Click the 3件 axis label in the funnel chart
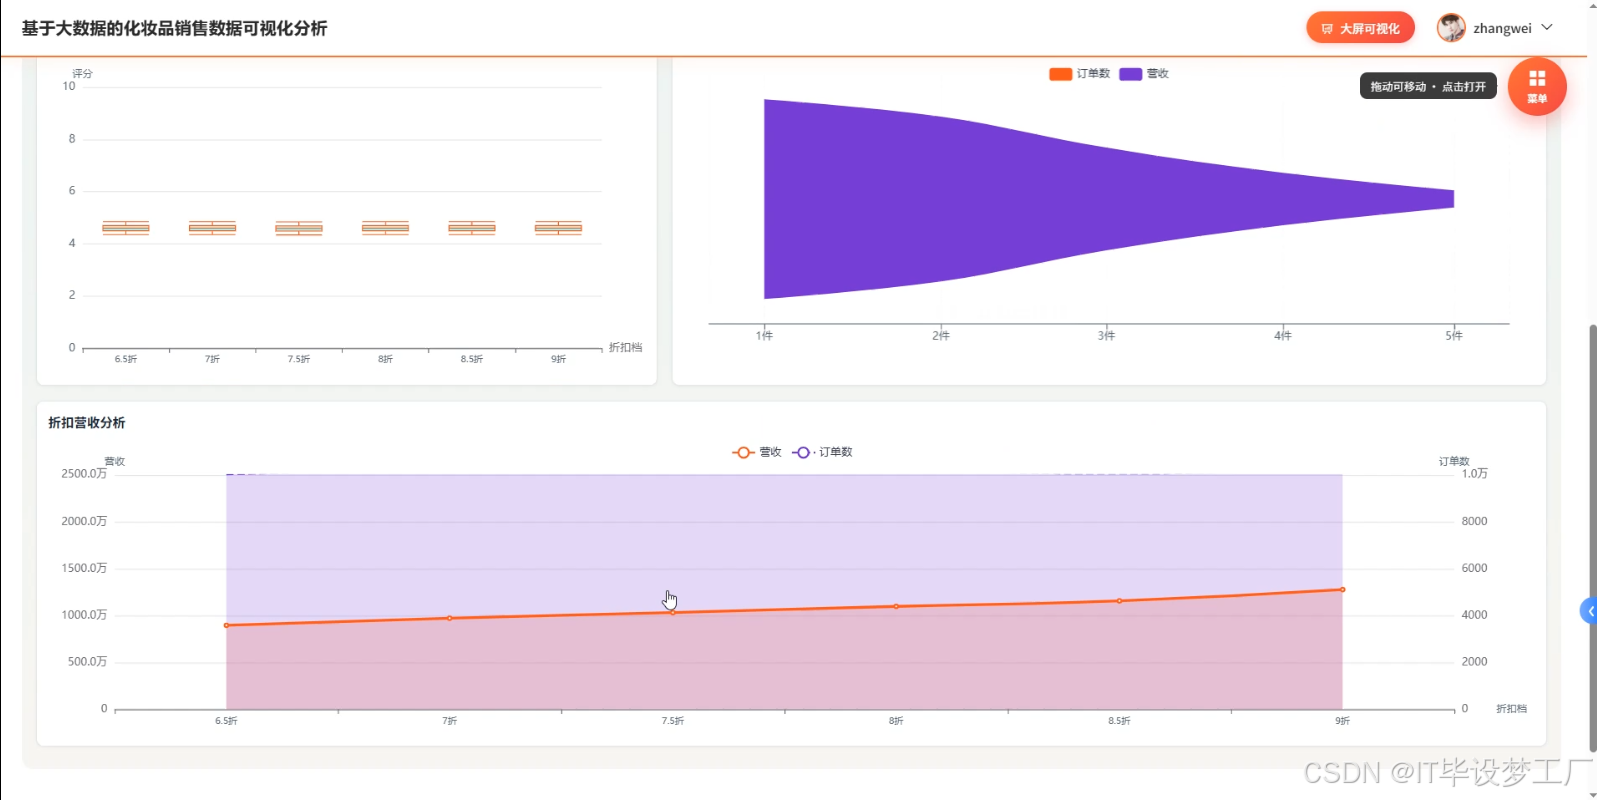1597x800 pixels. 1106,336
